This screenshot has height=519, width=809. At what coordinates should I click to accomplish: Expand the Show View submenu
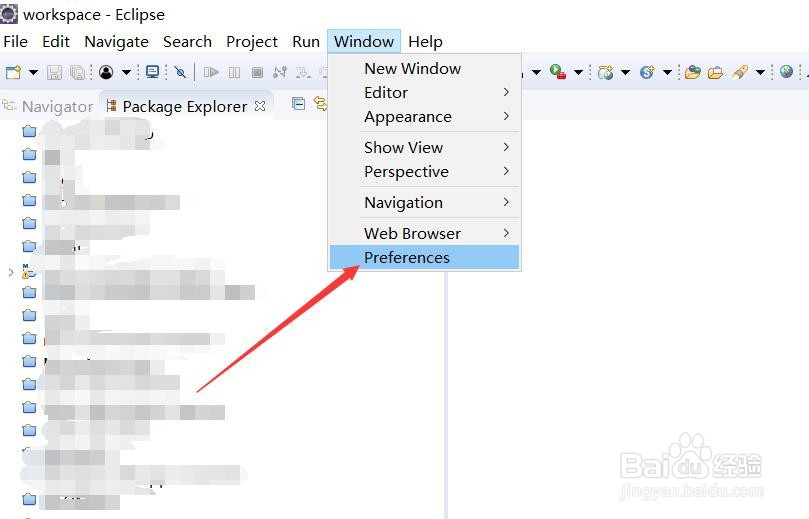pyautogui.click(x=424, y=147)
